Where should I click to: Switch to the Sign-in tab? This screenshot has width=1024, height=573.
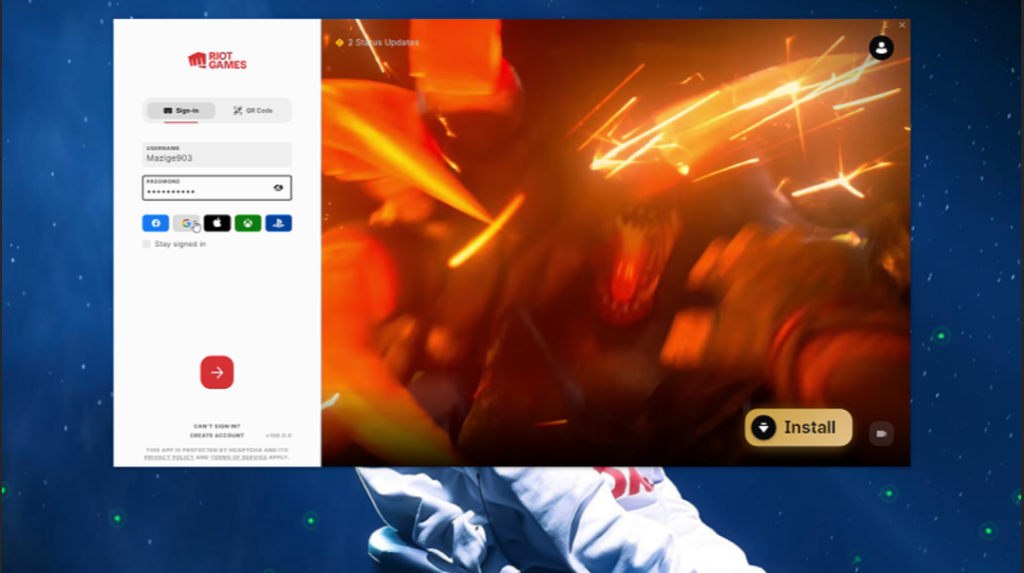coord(181,110)
